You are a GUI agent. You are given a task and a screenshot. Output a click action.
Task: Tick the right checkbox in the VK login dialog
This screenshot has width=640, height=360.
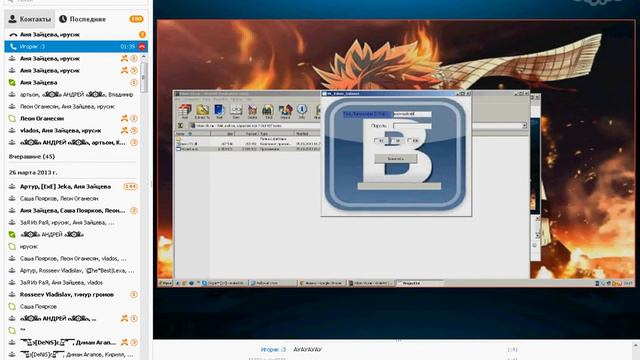[x=409, y=140]
